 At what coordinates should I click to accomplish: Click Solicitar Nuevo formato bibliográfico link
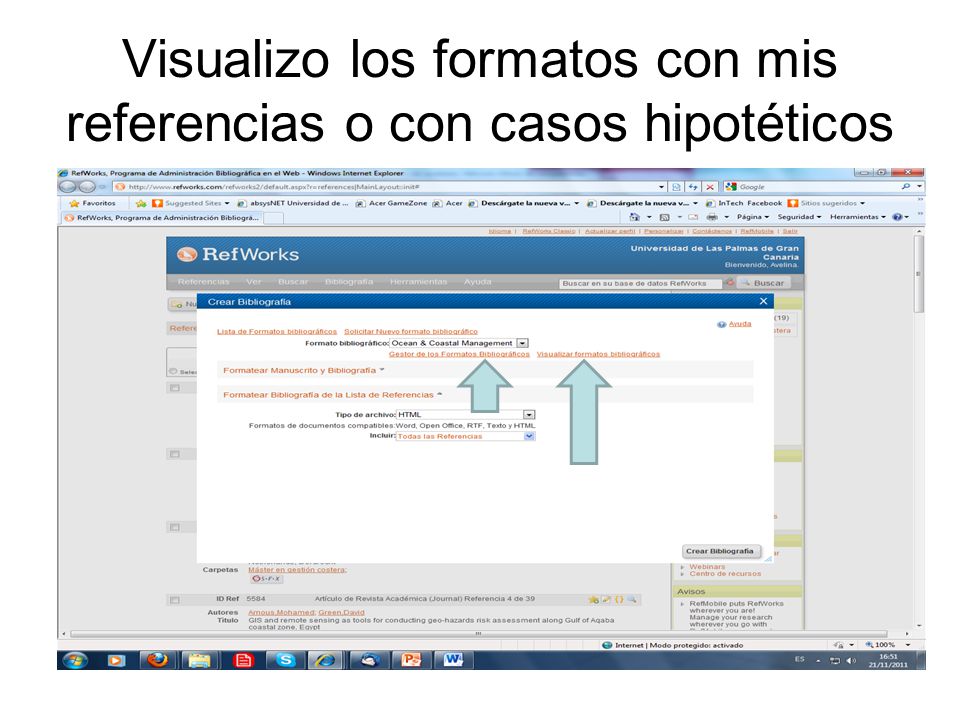coord(411,331)
